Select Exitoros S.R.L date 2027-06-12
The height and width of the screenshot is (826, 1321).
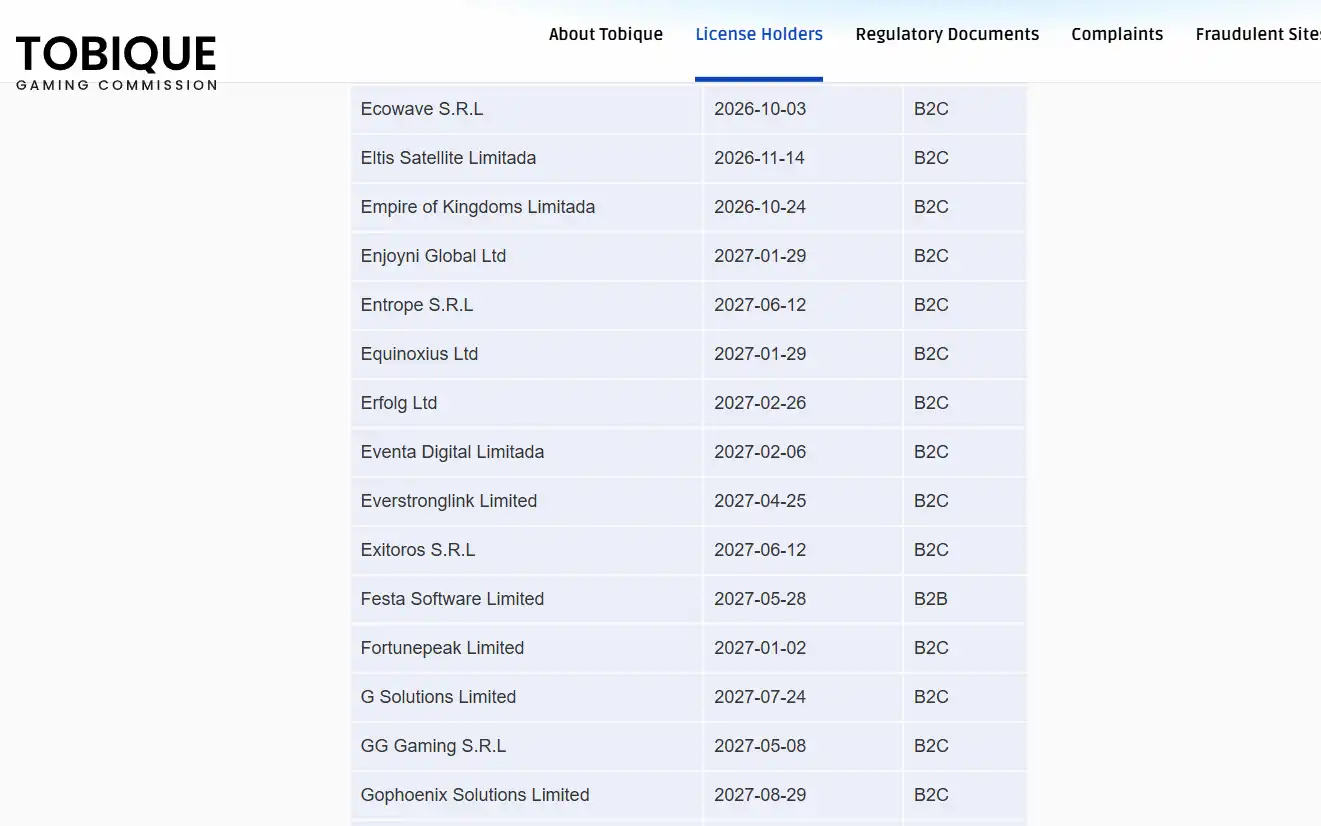point(760,550)
